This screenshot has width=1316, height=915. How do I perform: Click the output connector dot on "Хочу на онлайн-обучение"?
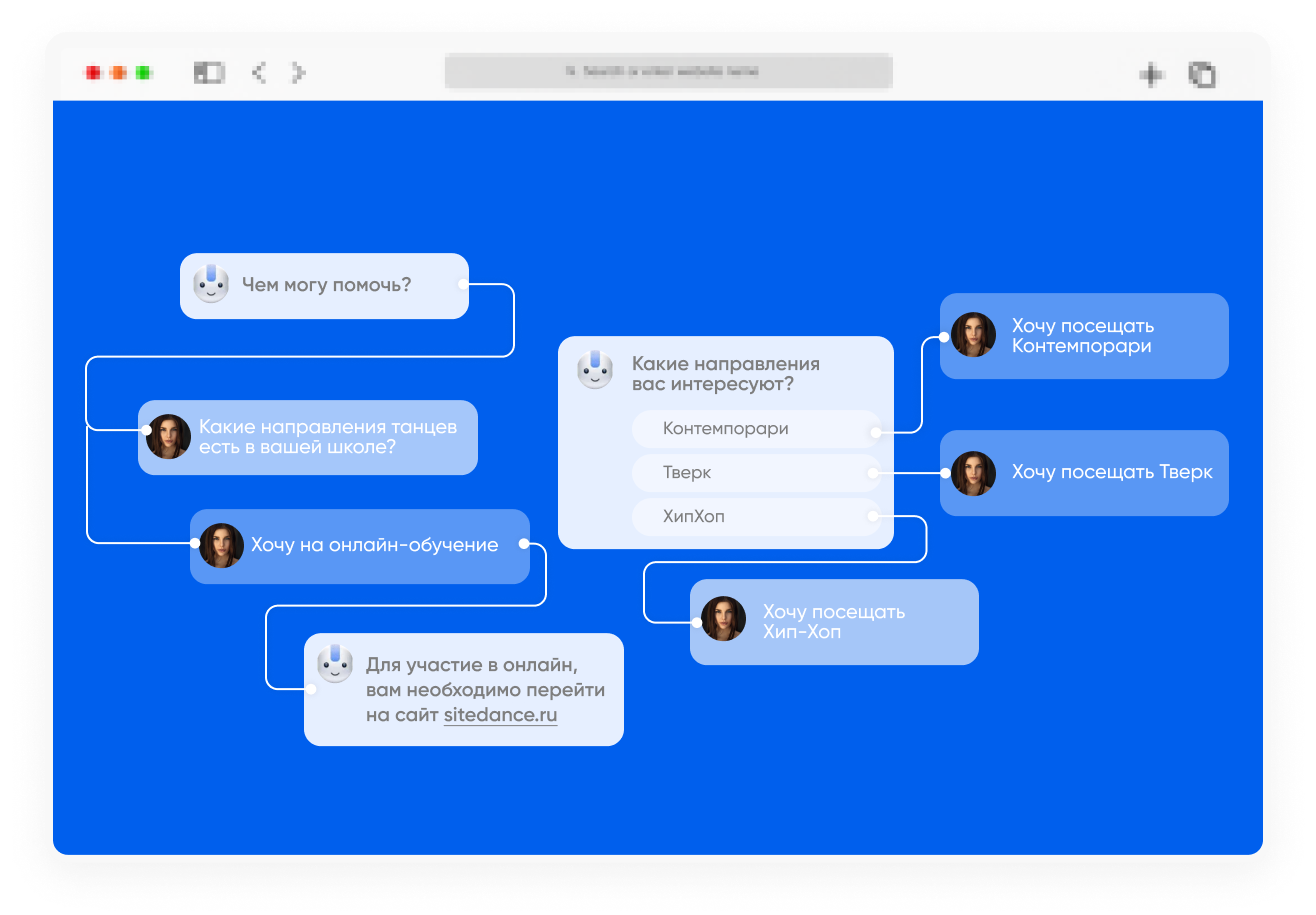click(523, 545)
